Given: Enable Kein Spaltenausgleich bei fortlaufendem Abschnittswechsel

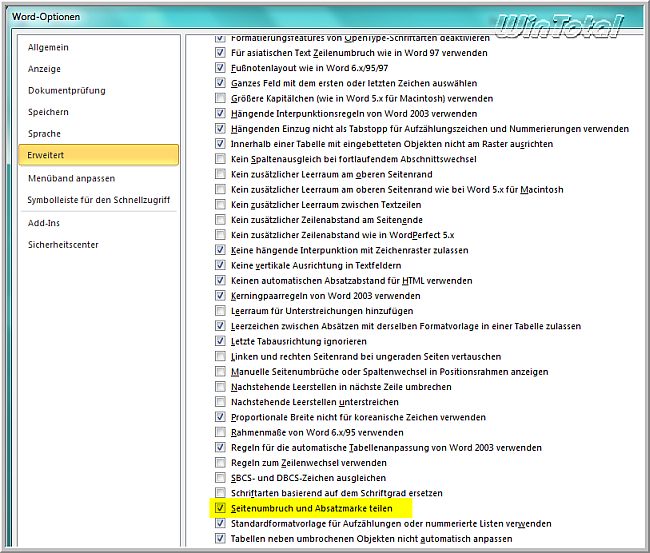Looking at the screenshot, I should click(220, 159).
